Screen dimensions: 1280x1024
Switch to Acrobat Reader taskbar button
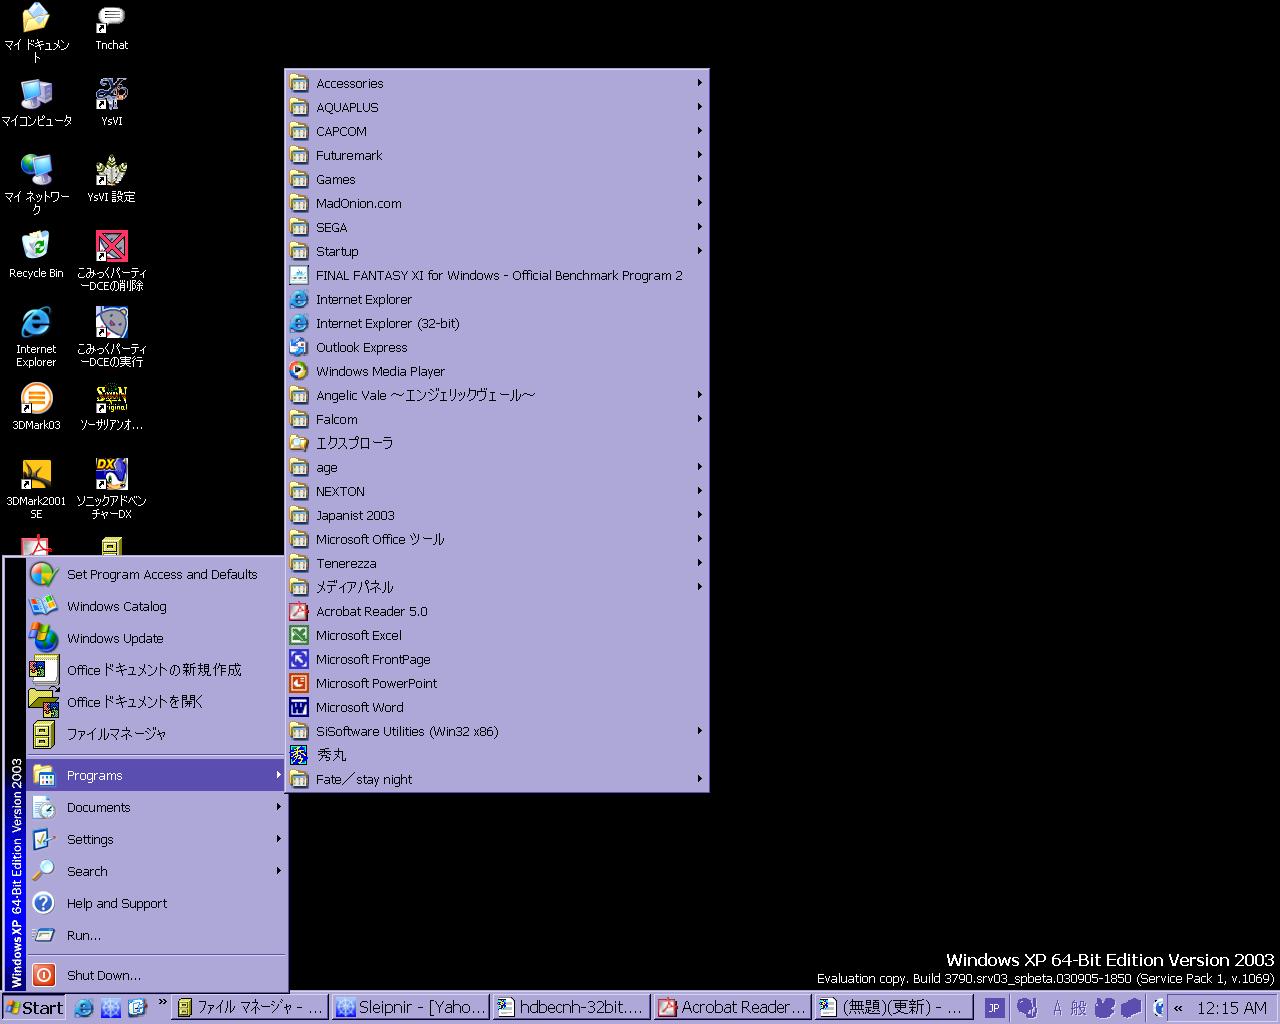[x=733, y=1008]
